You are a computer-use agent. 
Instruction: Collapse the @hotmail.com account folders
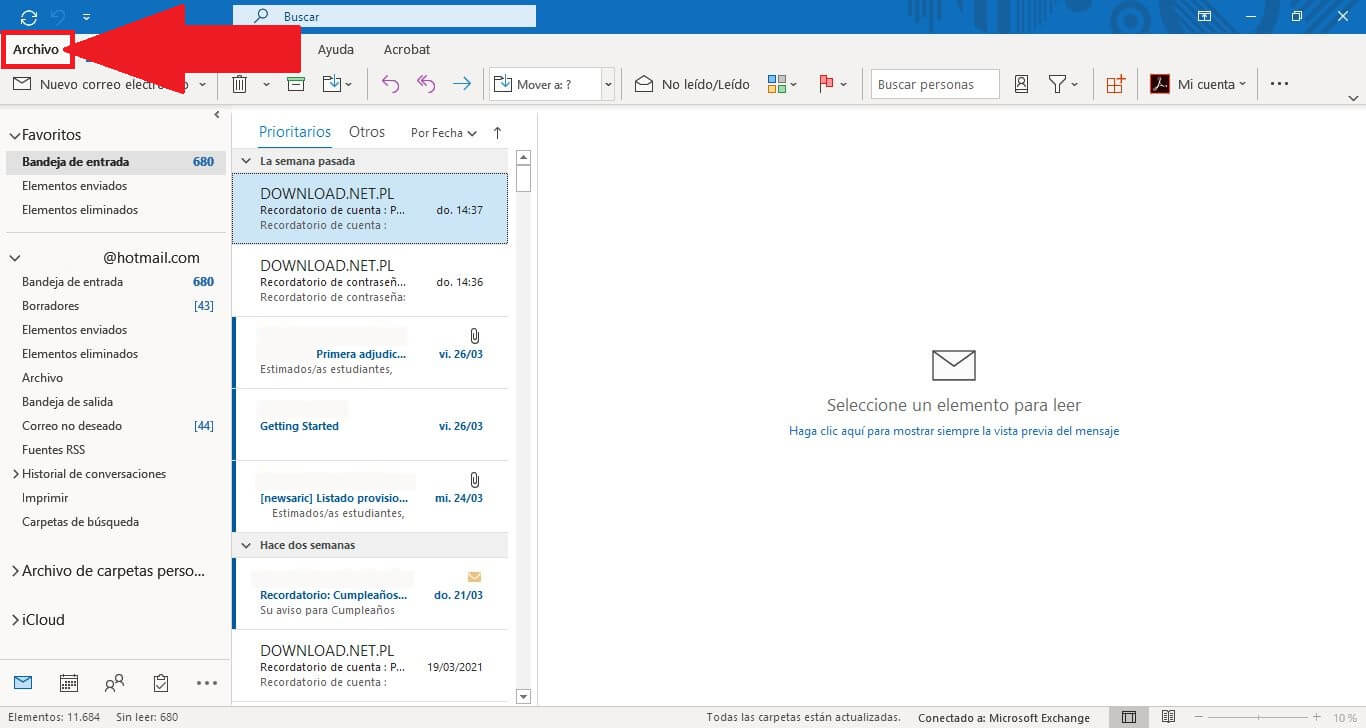tap(14, 258)
